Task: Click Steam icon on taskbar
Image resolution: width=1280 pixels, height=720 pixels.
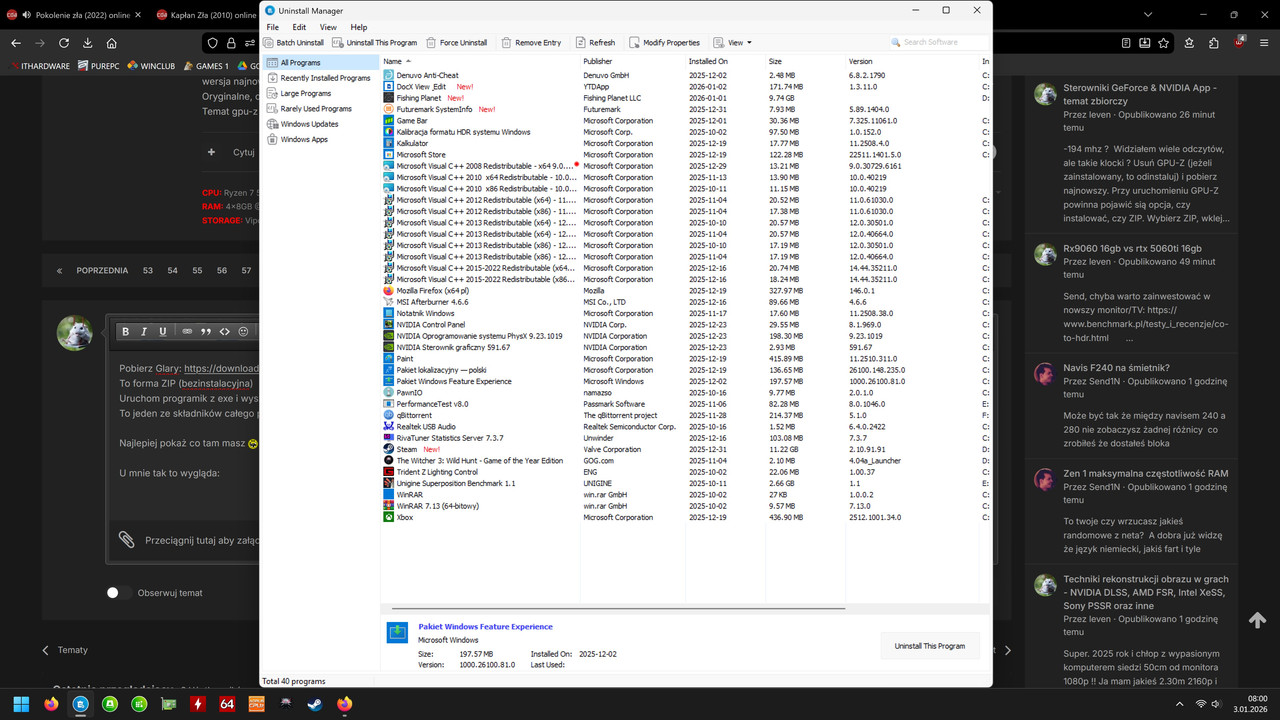Action: pyautogui.click(x=315, y=704)
